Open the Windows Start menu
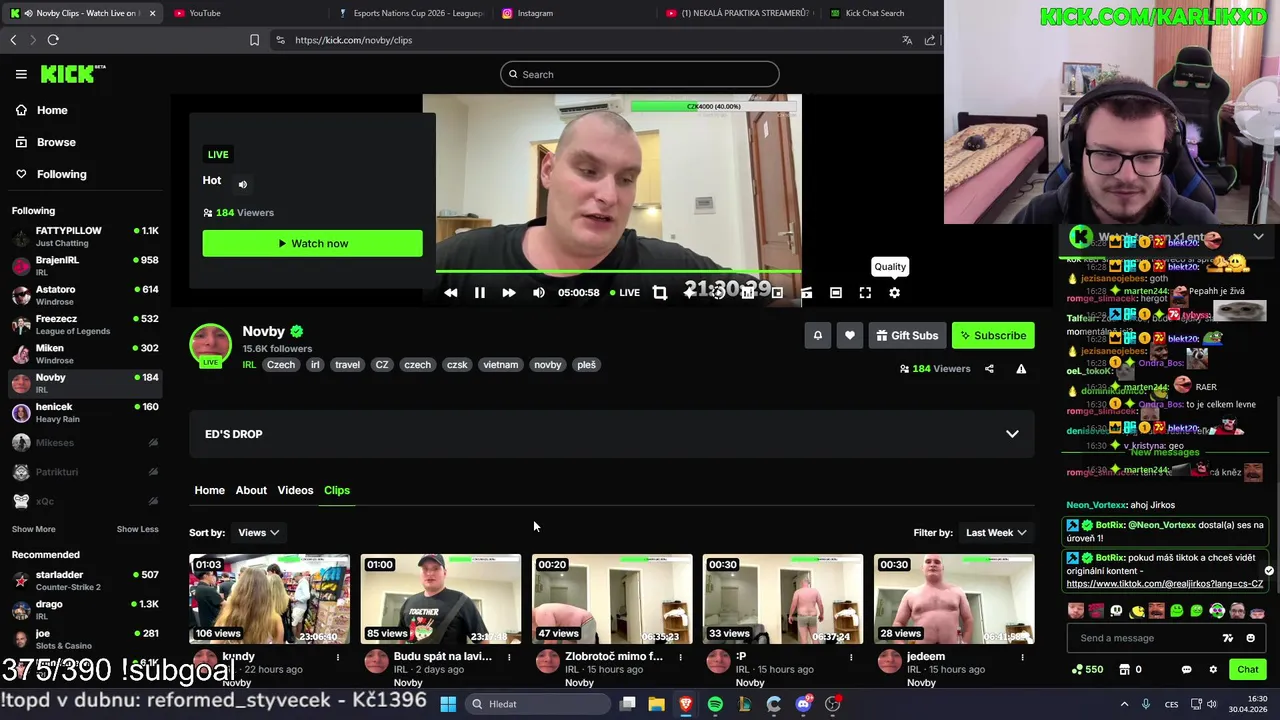This screenshot has width=1280, height=720. point(448,704)
